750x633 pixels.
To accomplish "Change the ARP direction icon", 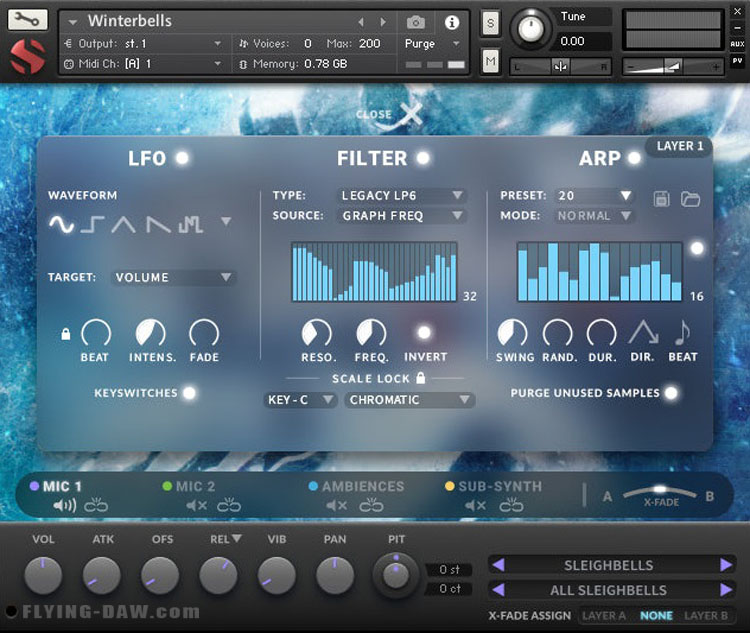I will pyautogui.click(x=643, y=332).
